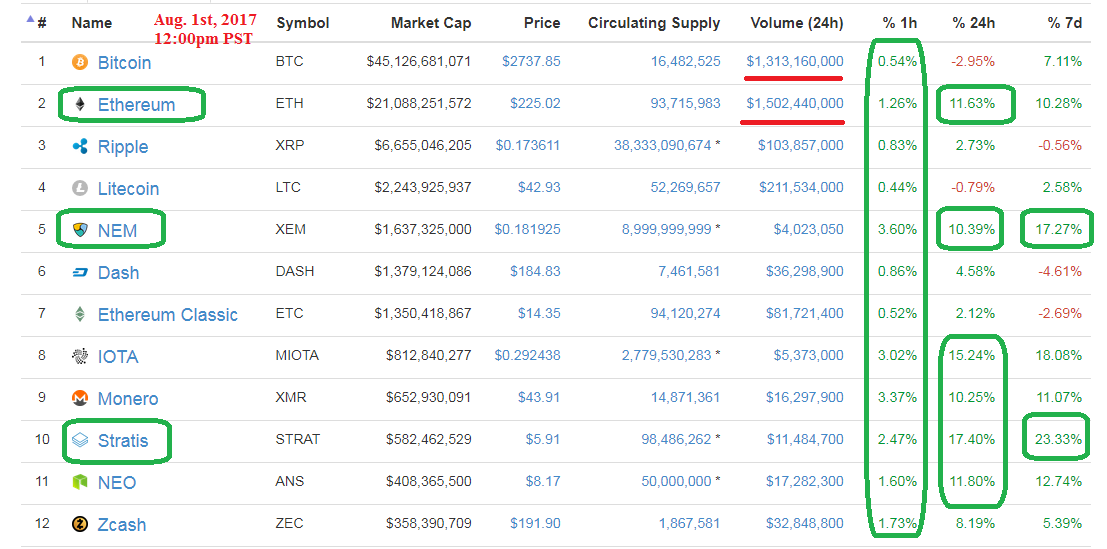Image resolution: width=1107 pixels, height=549 pixels.
Task: Click the Dash logo icon
Action: [80, 272]
